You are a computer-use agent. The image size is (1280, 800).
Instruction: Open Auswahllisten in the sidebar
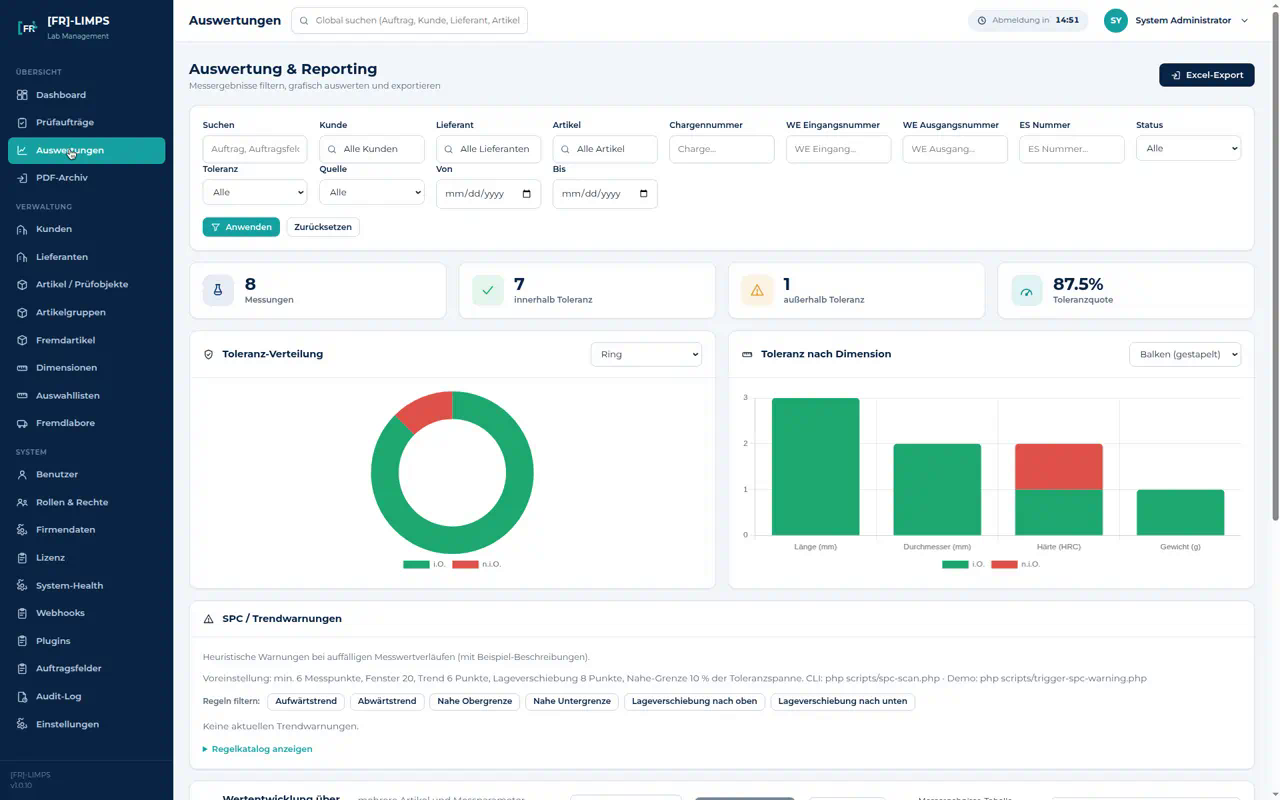tap(87, 395)
